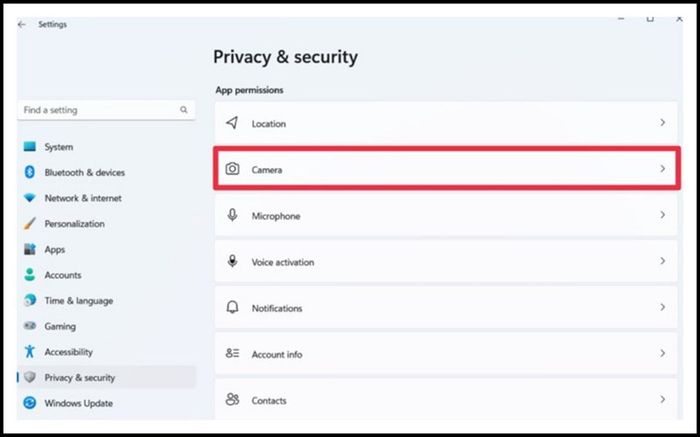
Task: Click the Camera icon in App permissions
Action: click(x=232, y=169)
